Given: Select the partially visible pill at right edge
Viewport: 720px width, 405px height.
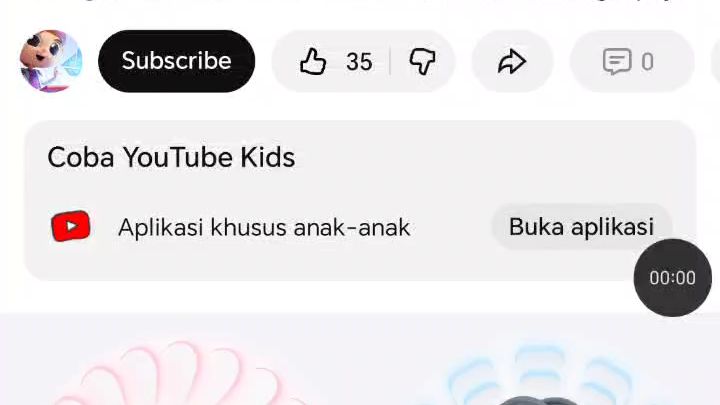Looking at the screenshot, I should coord(715,62).
